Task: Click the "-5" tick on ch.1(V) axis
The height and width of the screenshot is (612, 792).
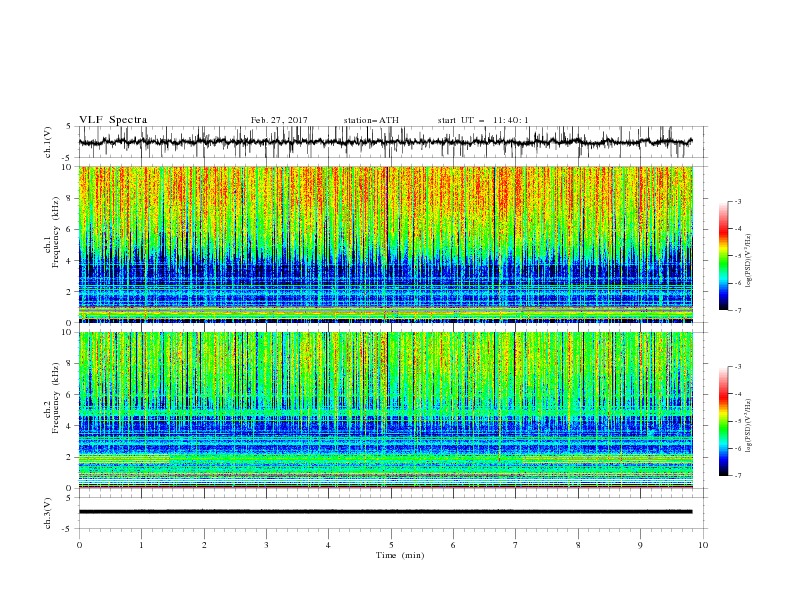Action: tap(68, 158)
